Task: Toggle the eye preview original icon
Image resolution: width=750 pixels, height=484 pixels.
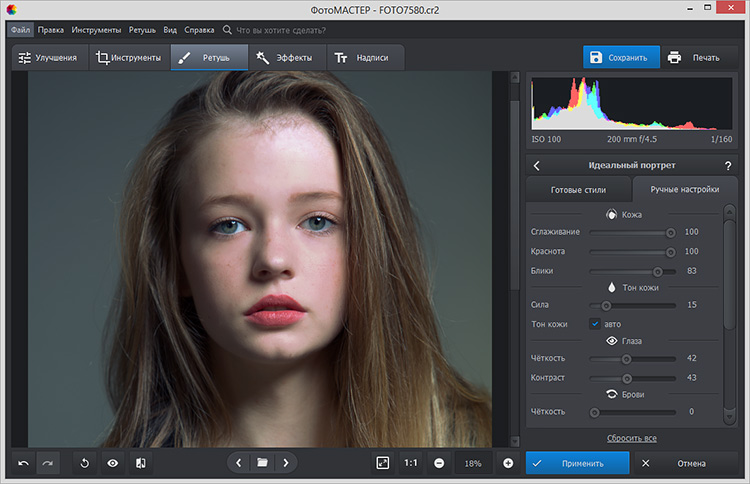Action: pos(113,463)
